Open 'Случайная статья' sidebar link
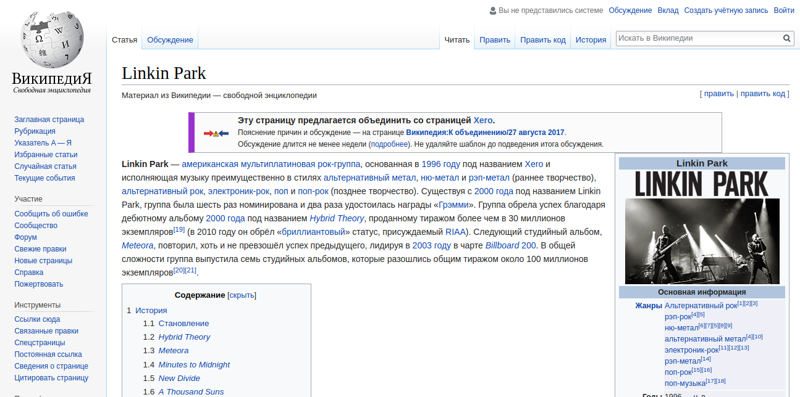The height and width of the screenshot is (397, 800). click(x=45, y=166)
